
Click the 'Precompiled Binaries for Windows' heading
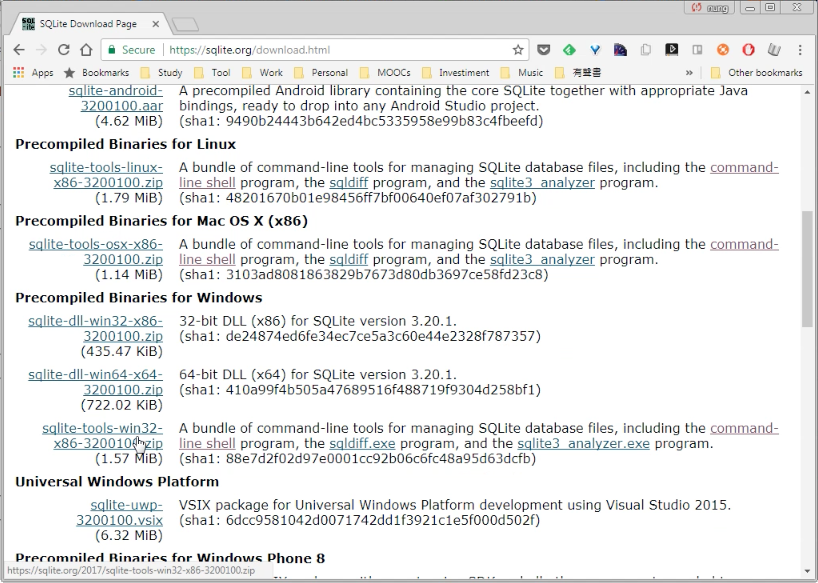[139, 297]
